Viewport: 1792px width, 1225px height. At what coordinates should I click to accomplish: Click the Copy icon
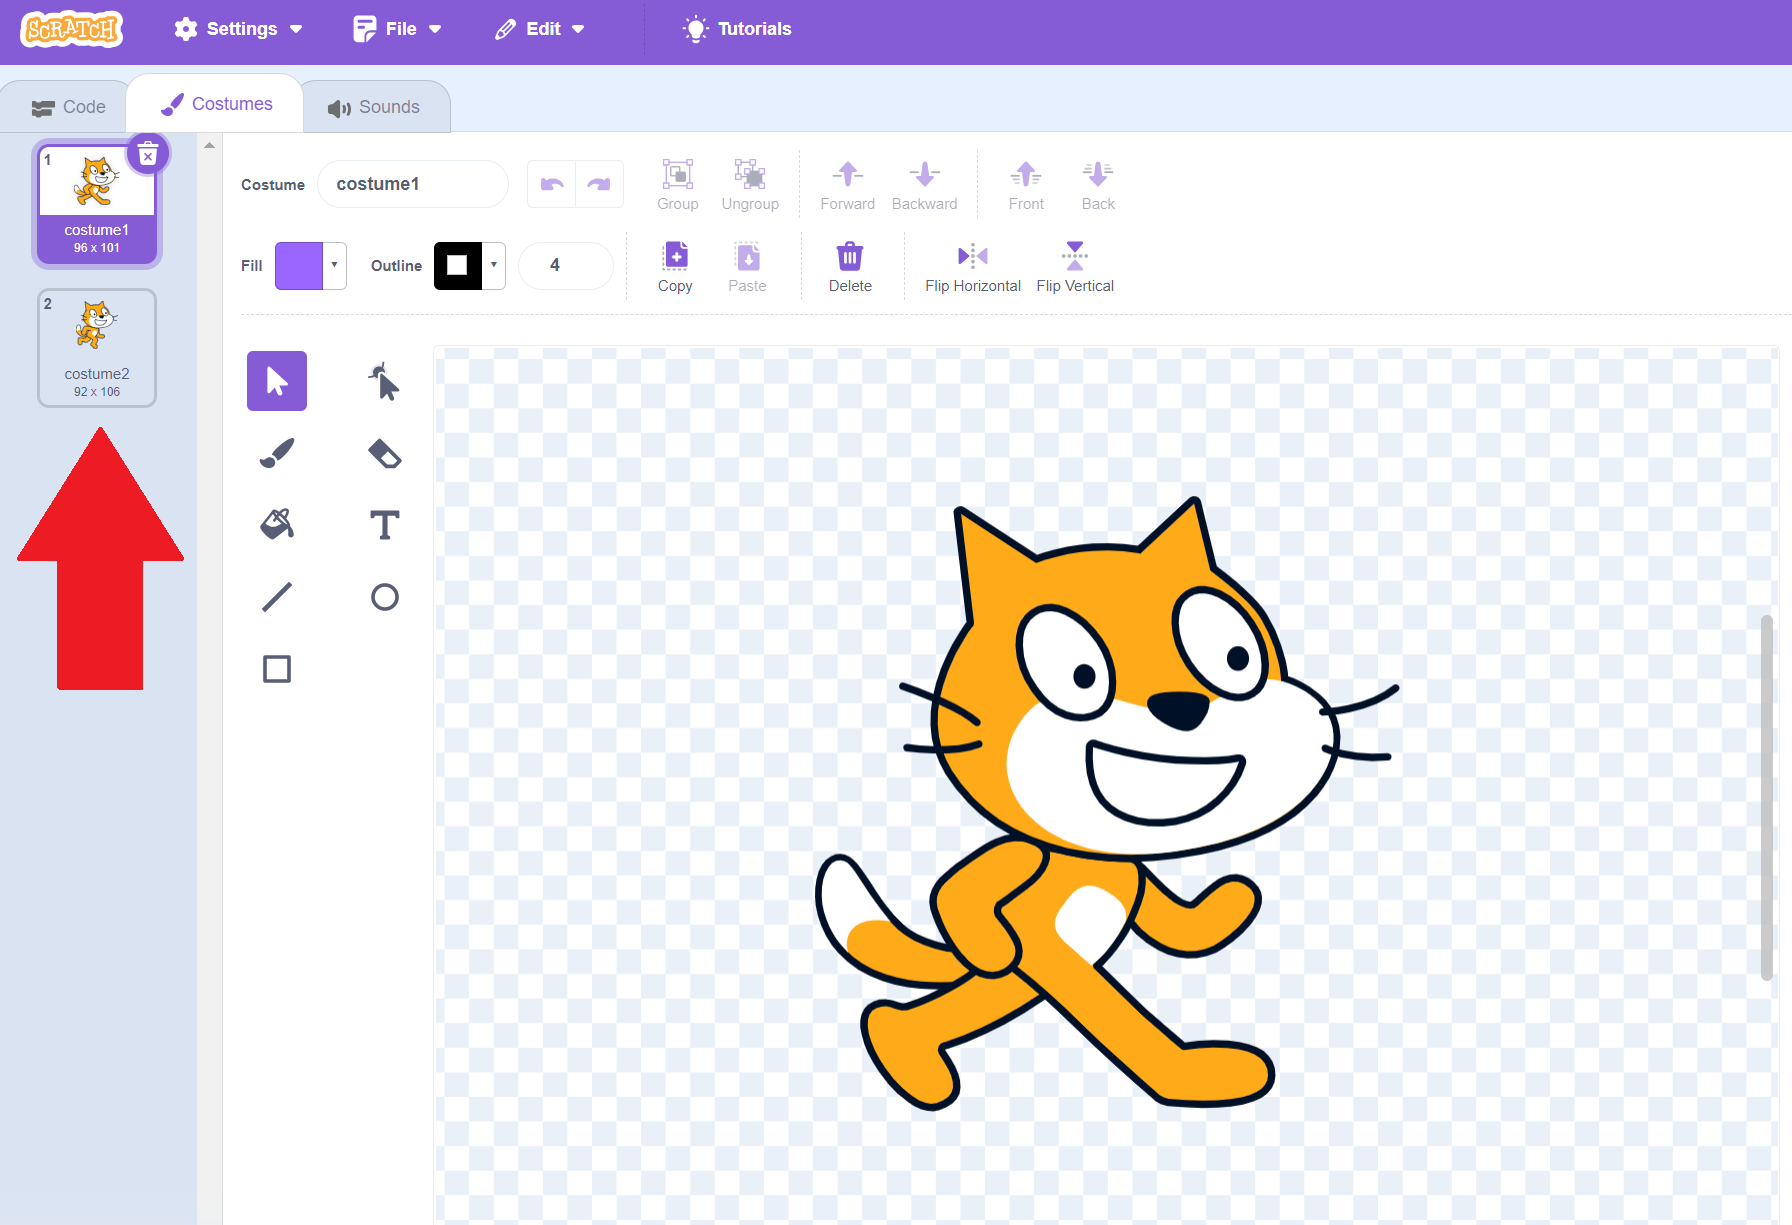pyautogui.click(x=675, y=257)
